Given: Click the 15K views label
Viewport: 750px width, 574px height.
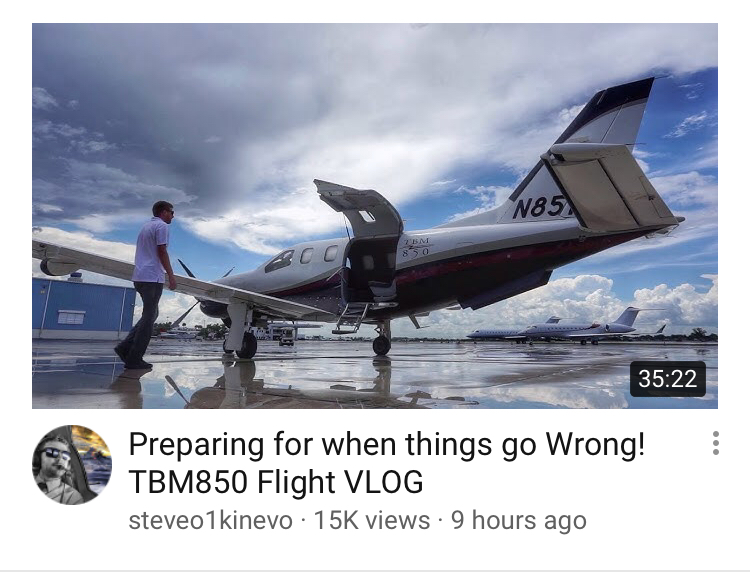Looking at the screenshot, I should click(x=372, y=520).
